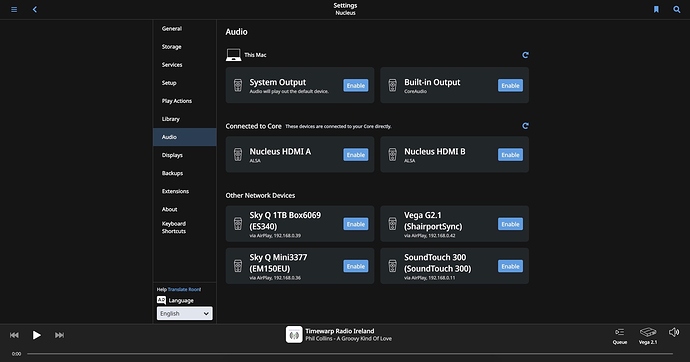This screenshot has width=690, height=362.
Task: Open search with the magnifier icon
Action: 677,9
